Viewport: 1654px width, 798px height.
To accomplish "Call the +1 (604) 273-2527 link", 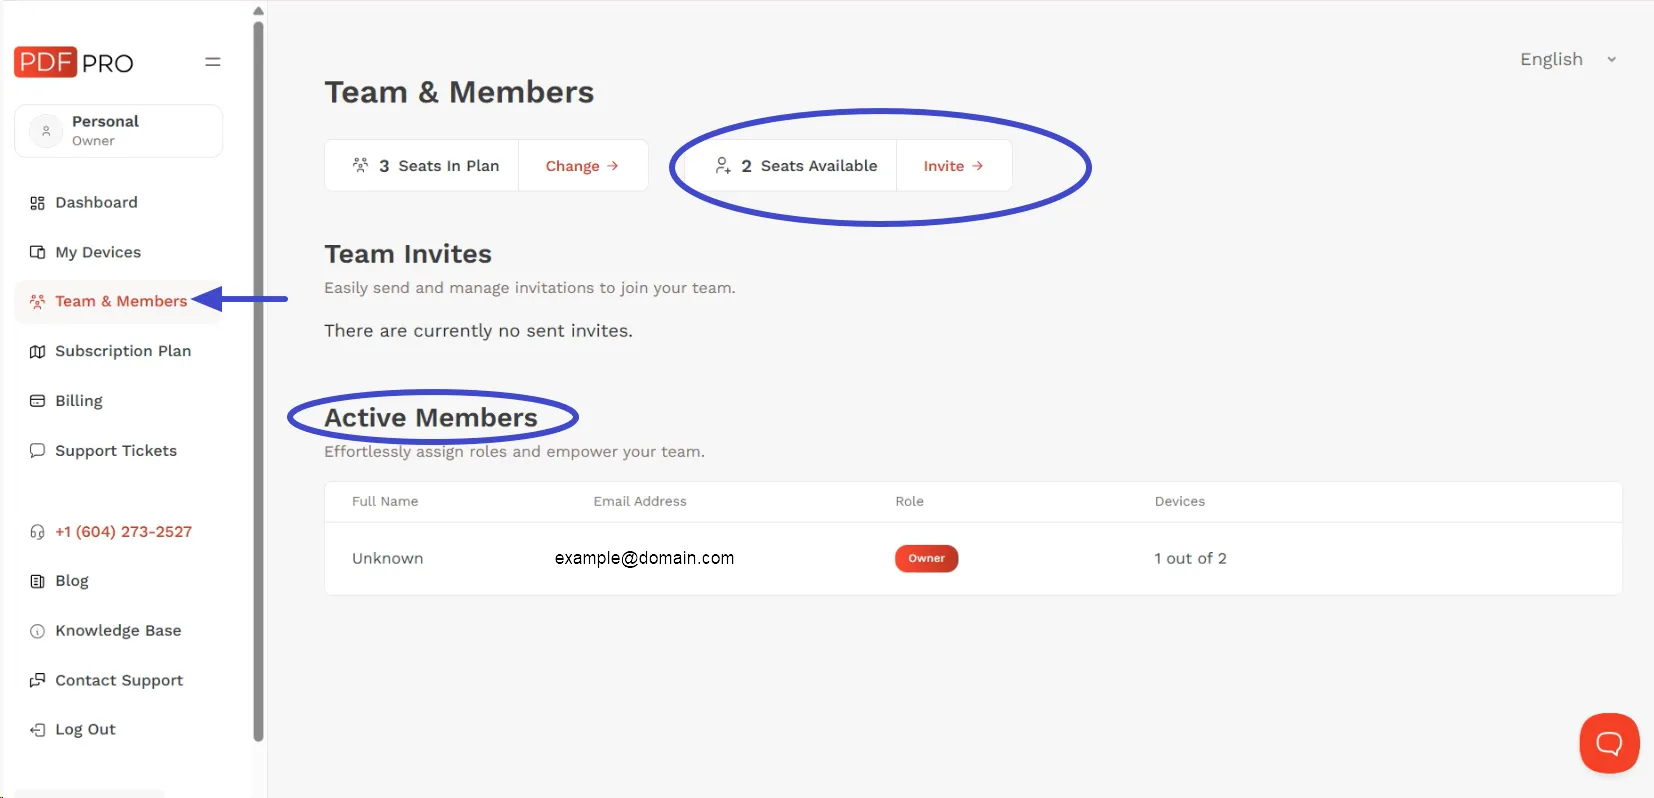I will pos(123,532).
